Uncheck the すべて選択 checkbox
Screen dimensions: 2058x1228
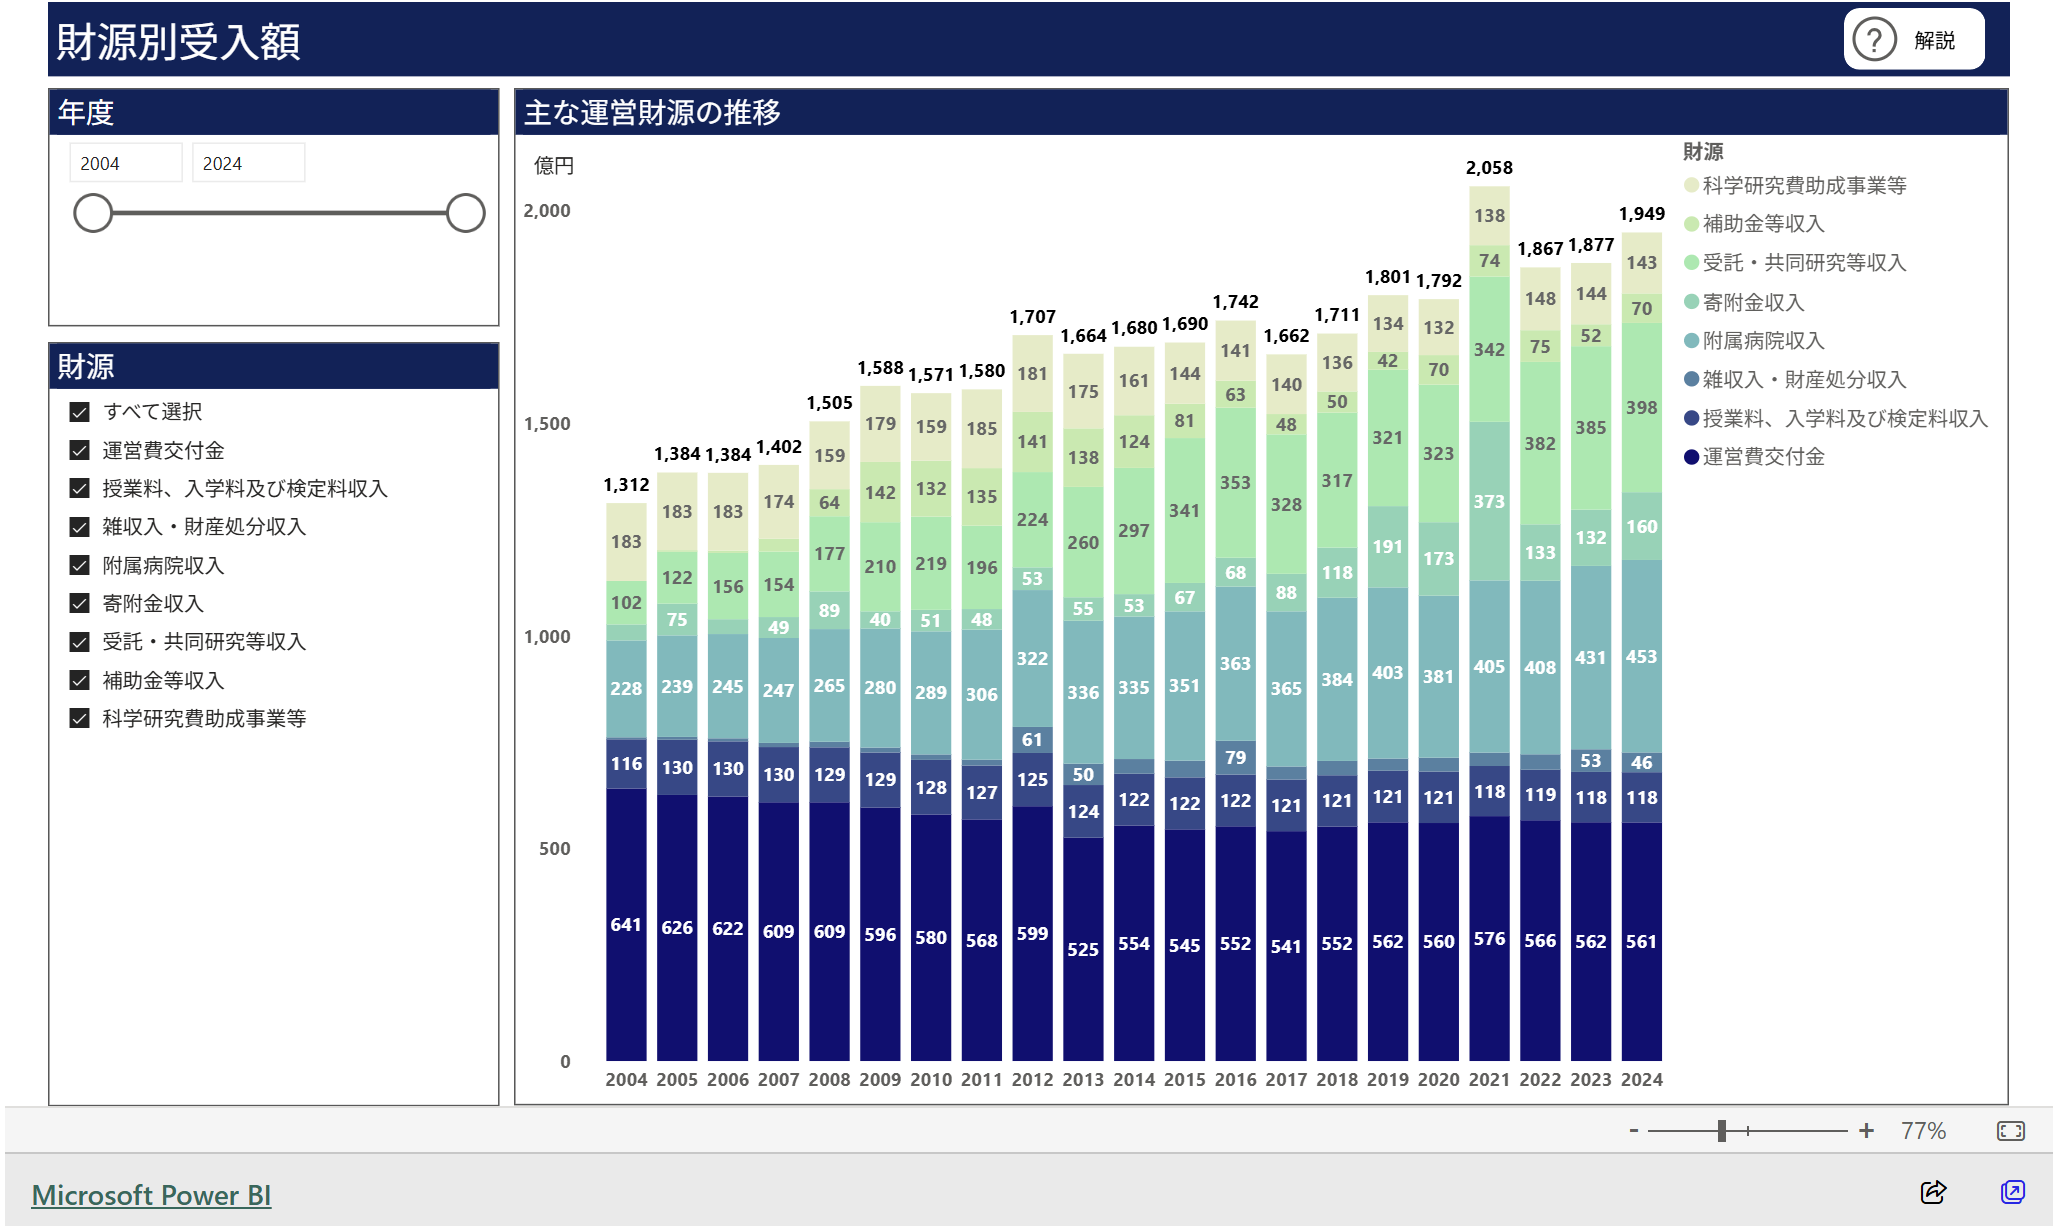coord(80,412)
